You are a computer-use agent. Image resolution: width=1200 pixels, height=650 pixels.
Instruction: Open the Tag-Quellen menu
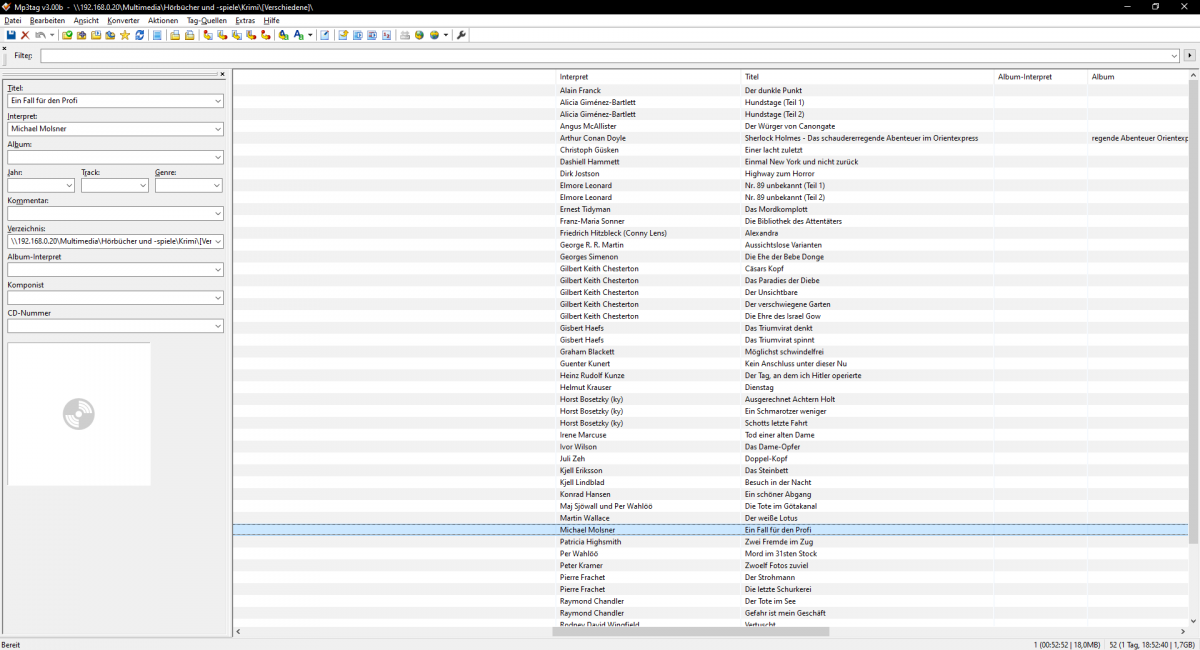(x=207, y=21)
